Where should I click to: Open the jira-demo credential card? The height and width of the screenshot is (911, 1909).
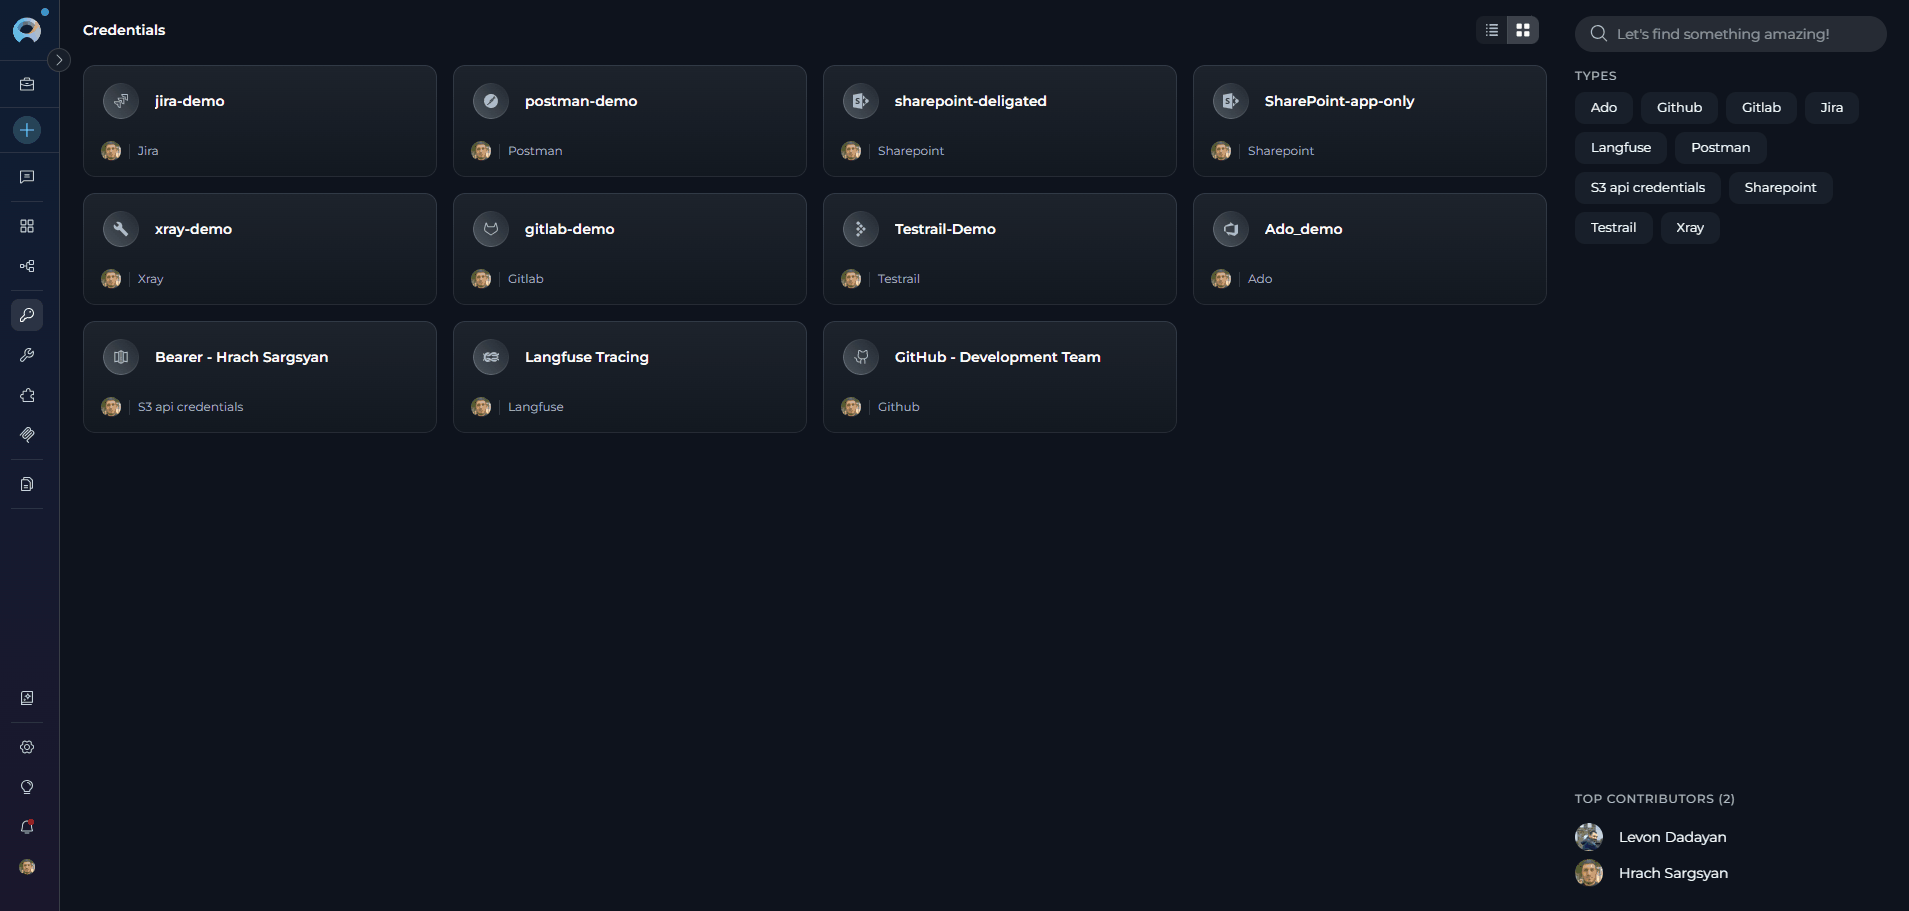(260, 121)
